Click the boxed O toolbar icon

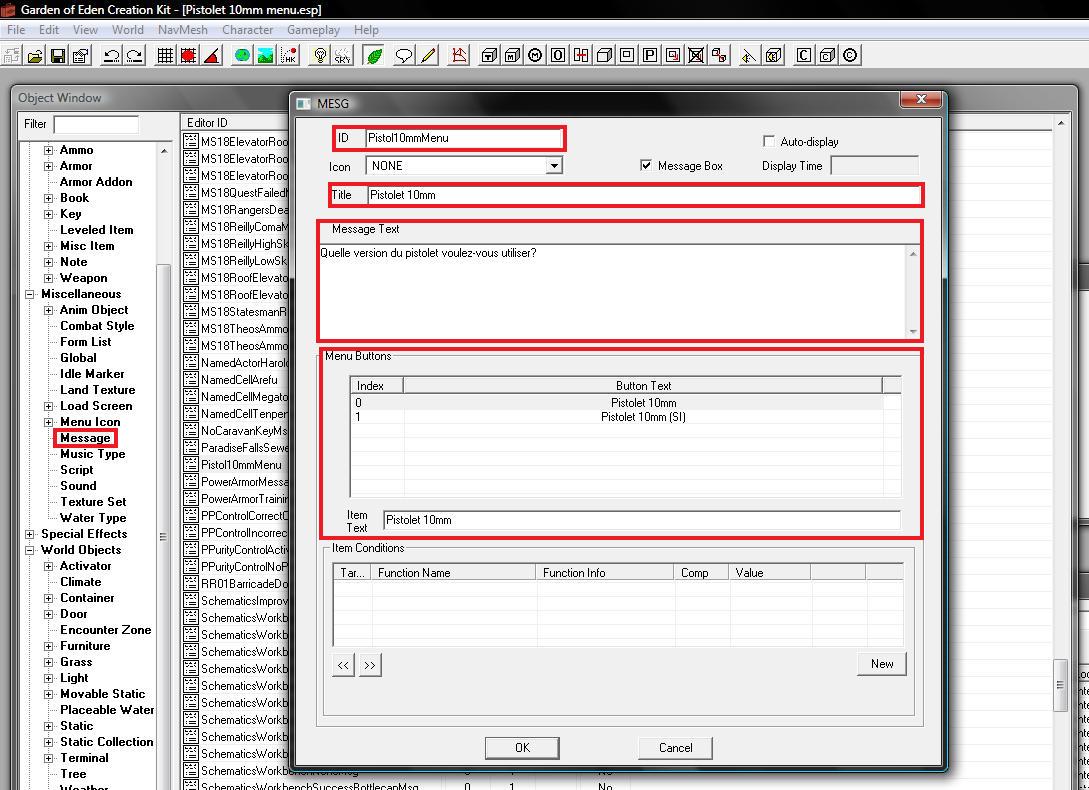558,56
